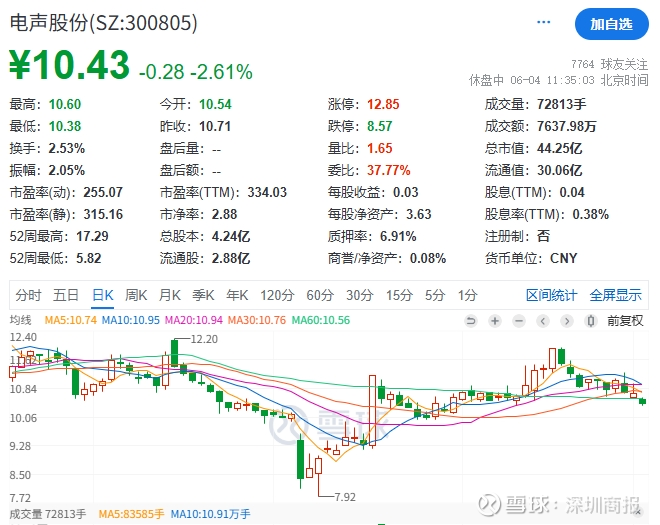Click the MA5:10.74 moving average label
This screenshot has width=660, height=525.
(71, 320)
